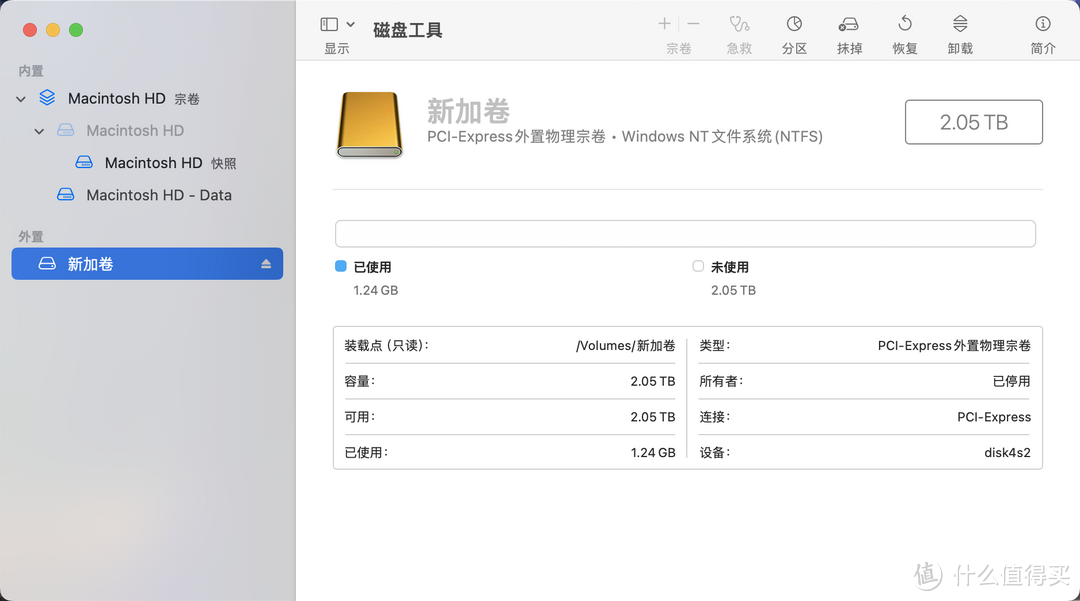Minimize window with yellow button
Image resolution: width=1080 pixels, height=601 pixels.
[x=53, y=30]
